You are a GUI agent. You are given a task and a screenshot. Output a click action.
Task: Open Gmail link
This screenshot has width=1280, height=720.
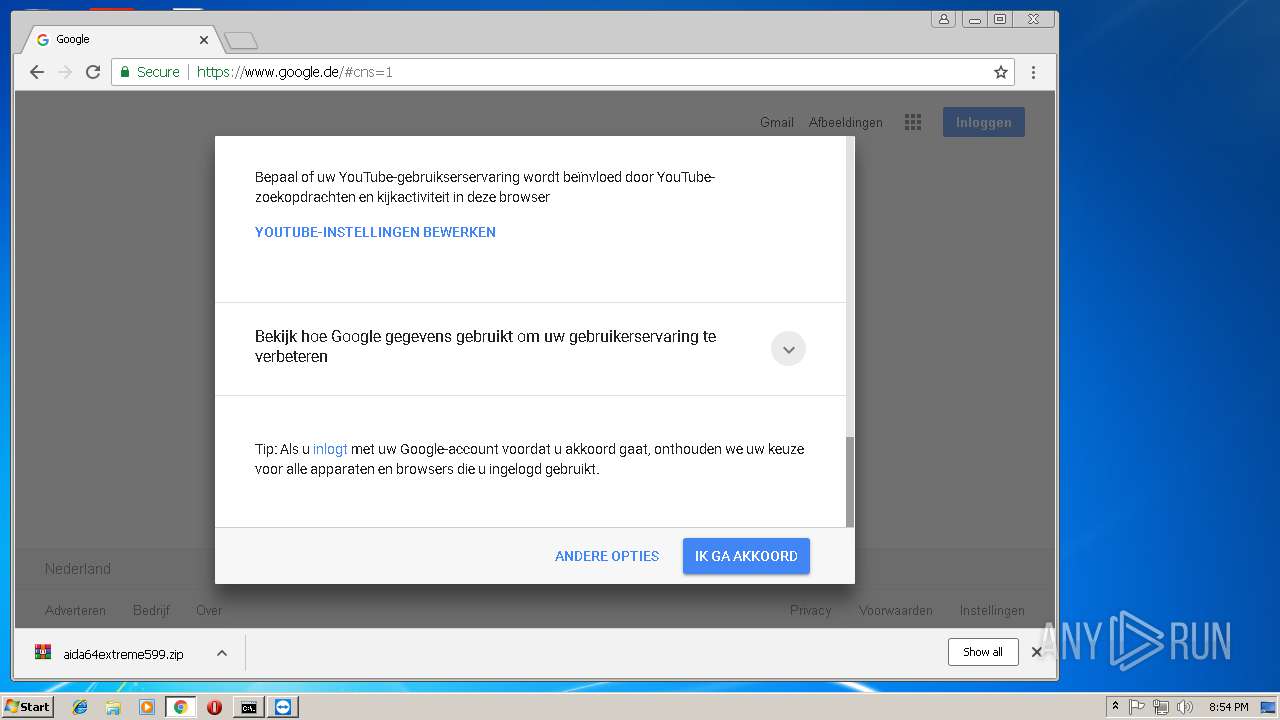777,122
